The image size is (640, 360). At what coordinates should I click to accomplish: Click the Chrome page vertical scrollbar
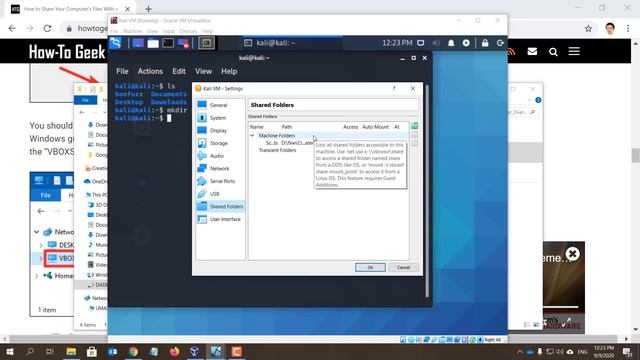636,156
